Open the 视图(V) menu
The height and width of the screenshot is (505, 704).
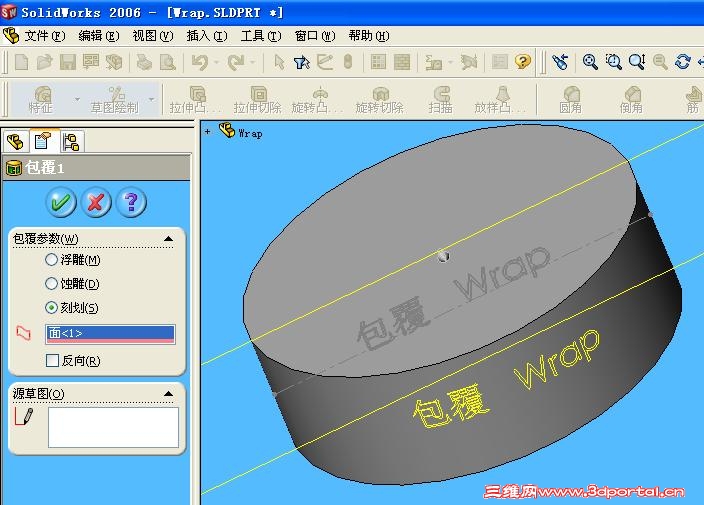tap(153, 35)
